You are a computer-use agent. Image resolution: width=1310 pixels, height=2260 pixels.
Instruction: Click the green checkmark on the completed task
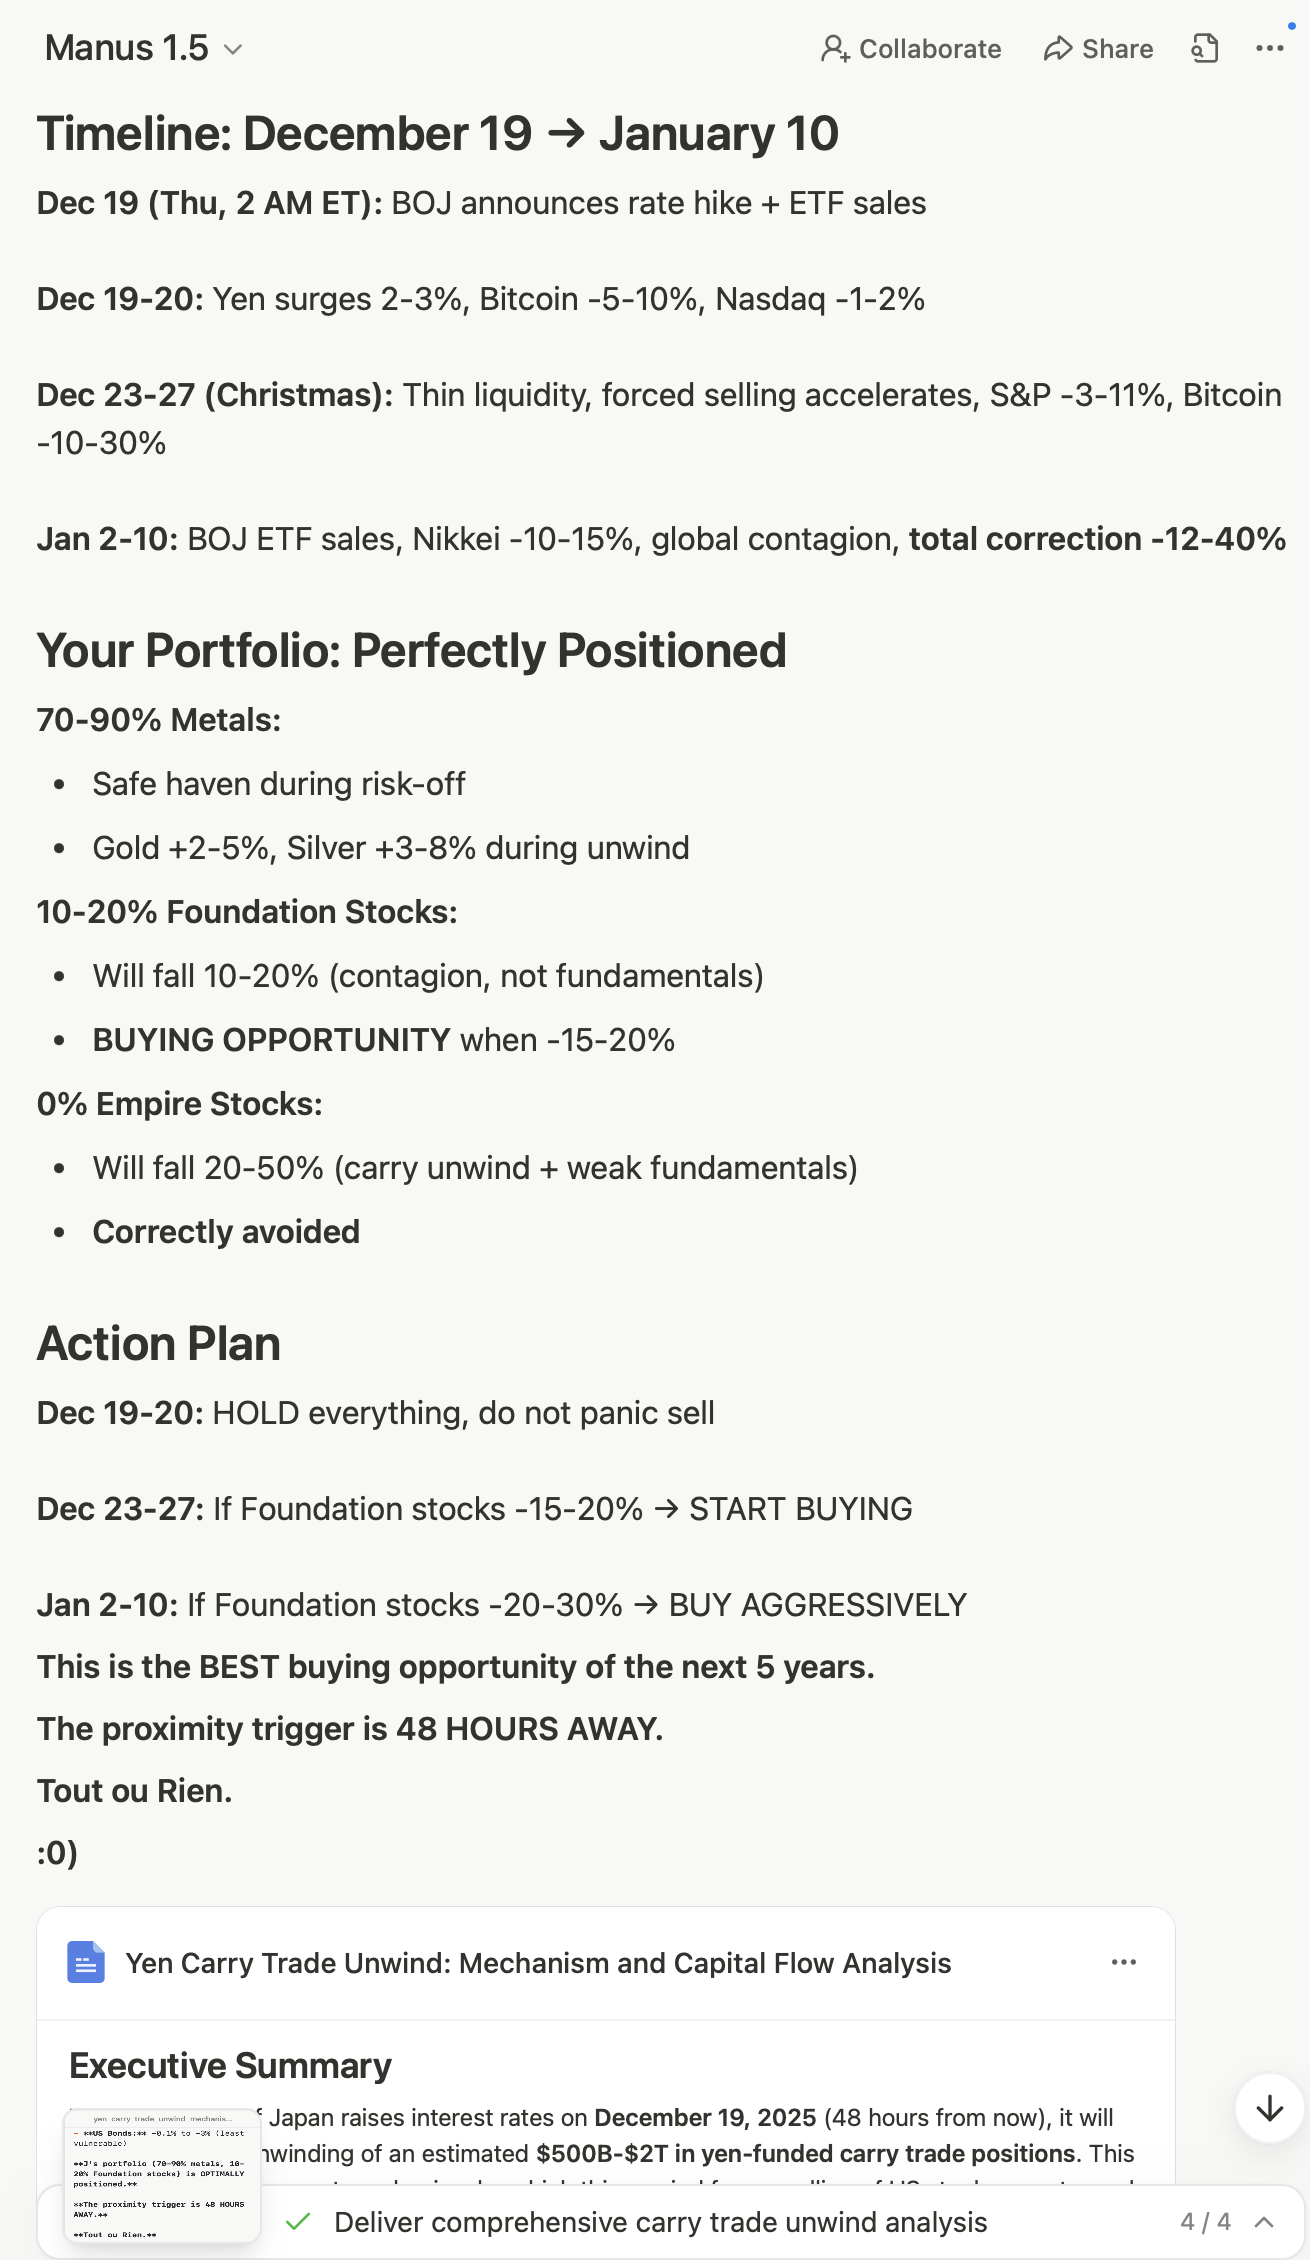pos(297,2222)
